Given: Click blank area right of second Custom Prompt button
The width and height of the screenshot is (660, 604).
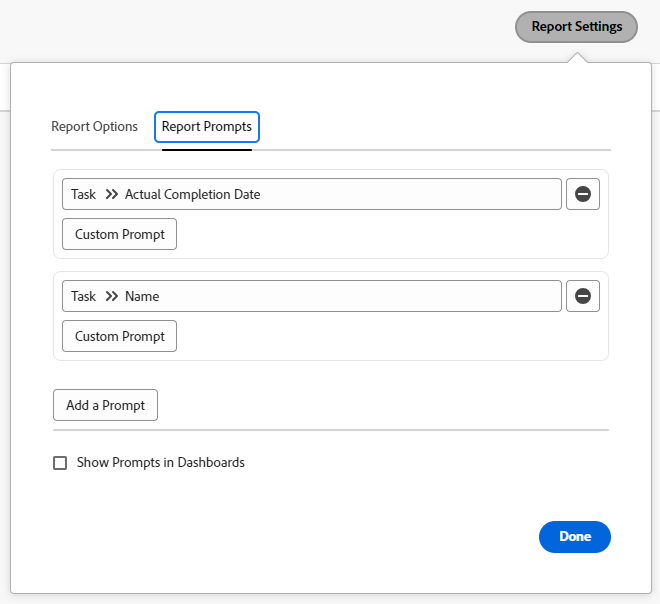Looking at the screenshot, I should click(390, 336).
